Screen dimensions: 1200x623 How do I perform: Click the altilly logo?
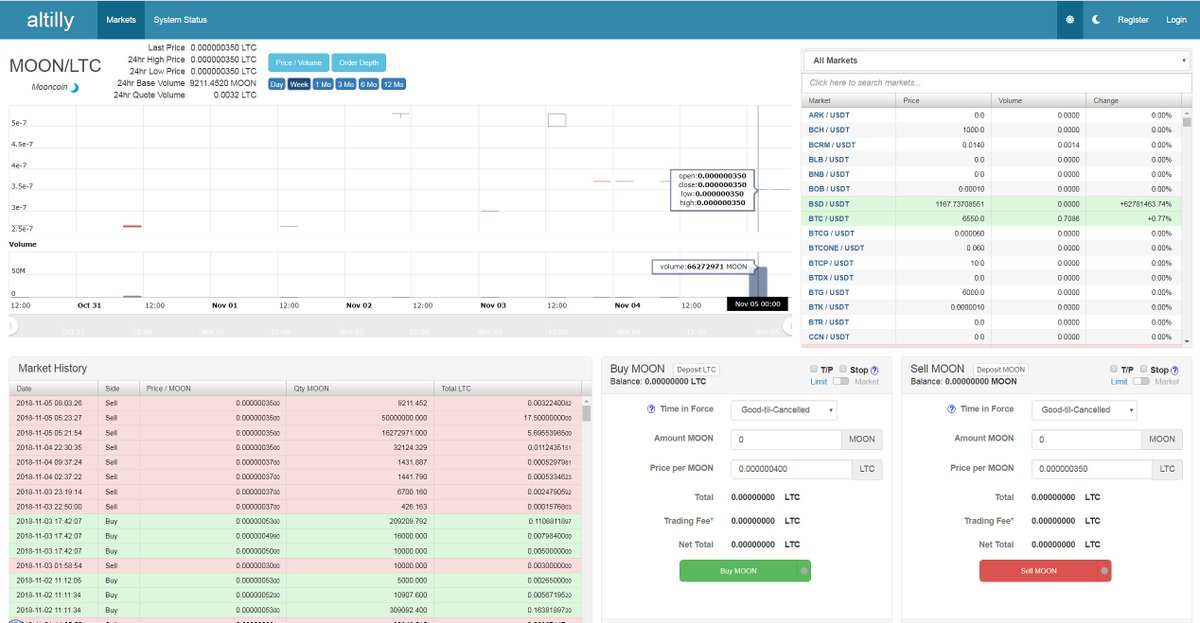49,19
